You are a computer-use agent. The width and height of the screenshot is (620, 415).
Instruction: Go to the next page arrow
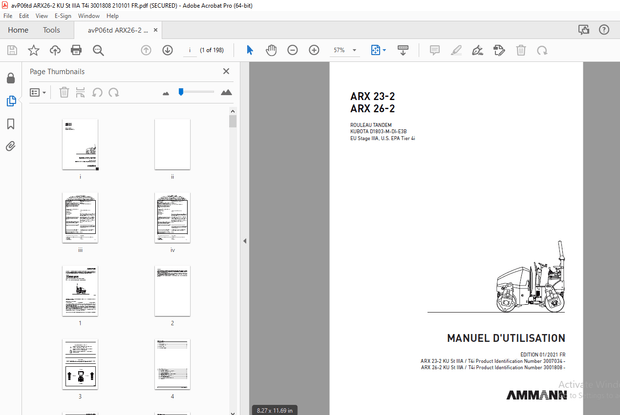click(x=167, y=50)
